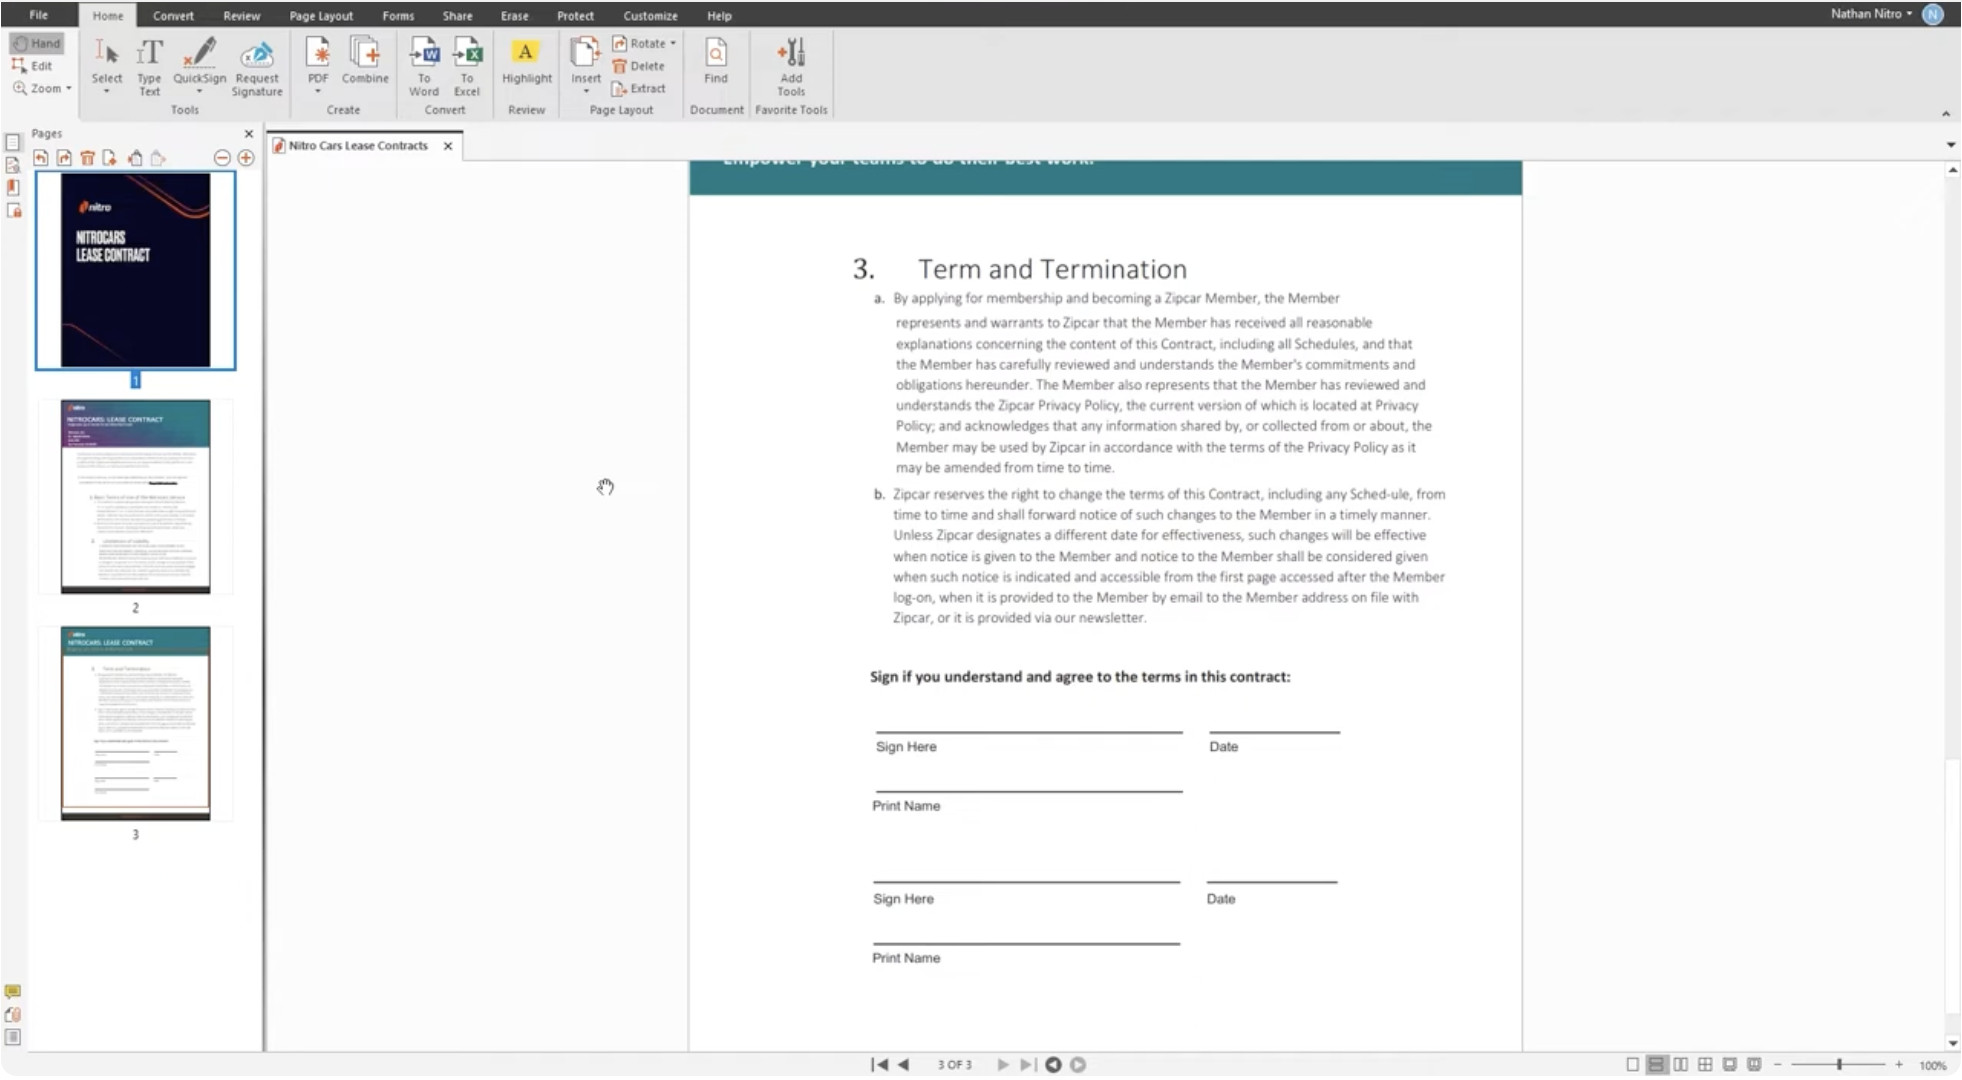Open the Page Layout tab
Image resolution: width=1962 pixels, height=1080 pixels.
click(x=321, y=16)
